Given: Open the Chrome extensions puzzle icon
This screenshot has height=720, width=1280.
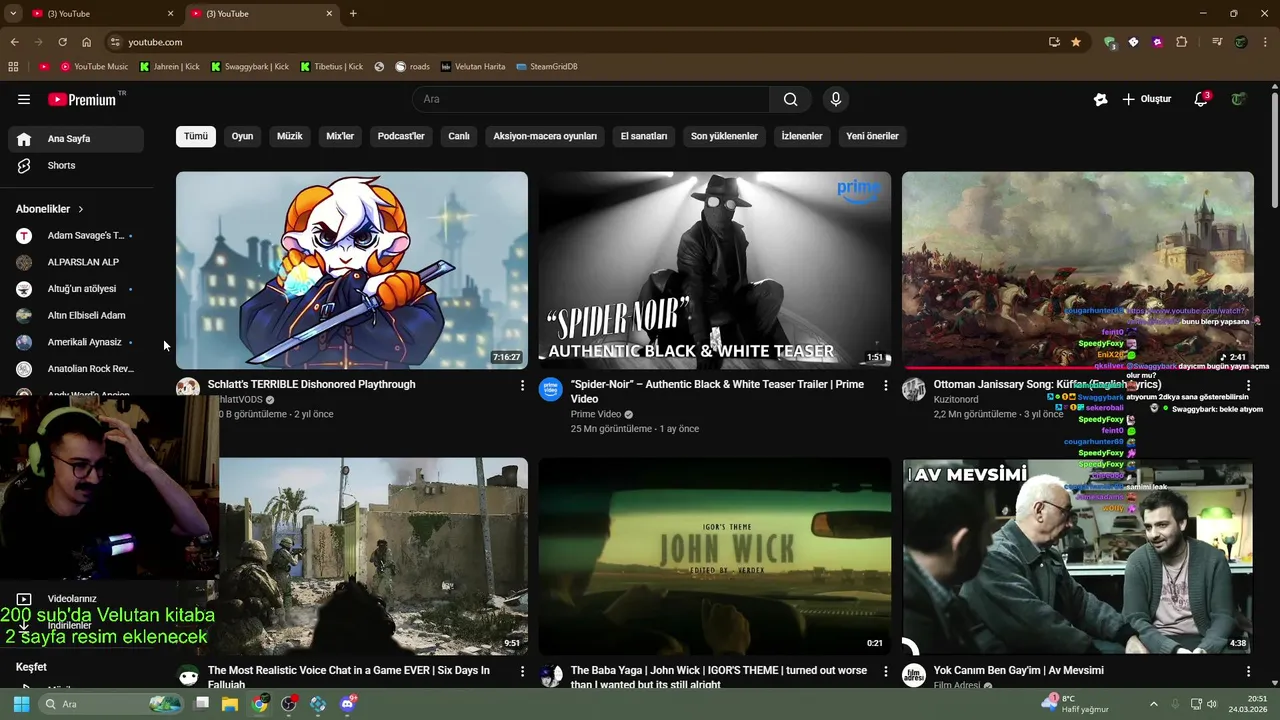Looking at the screenshot, I should click(x=1182, y=42).
